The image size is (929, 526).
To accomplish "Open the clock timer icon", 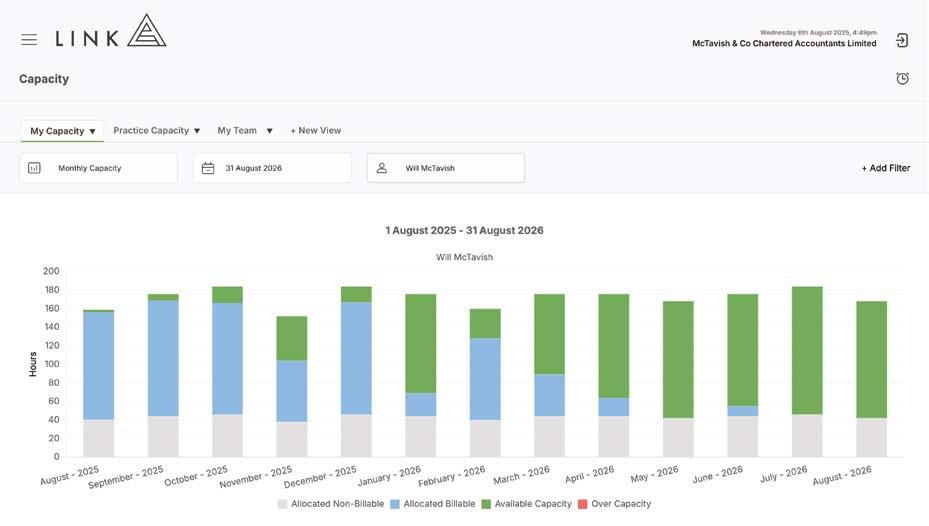I will 902,78.
